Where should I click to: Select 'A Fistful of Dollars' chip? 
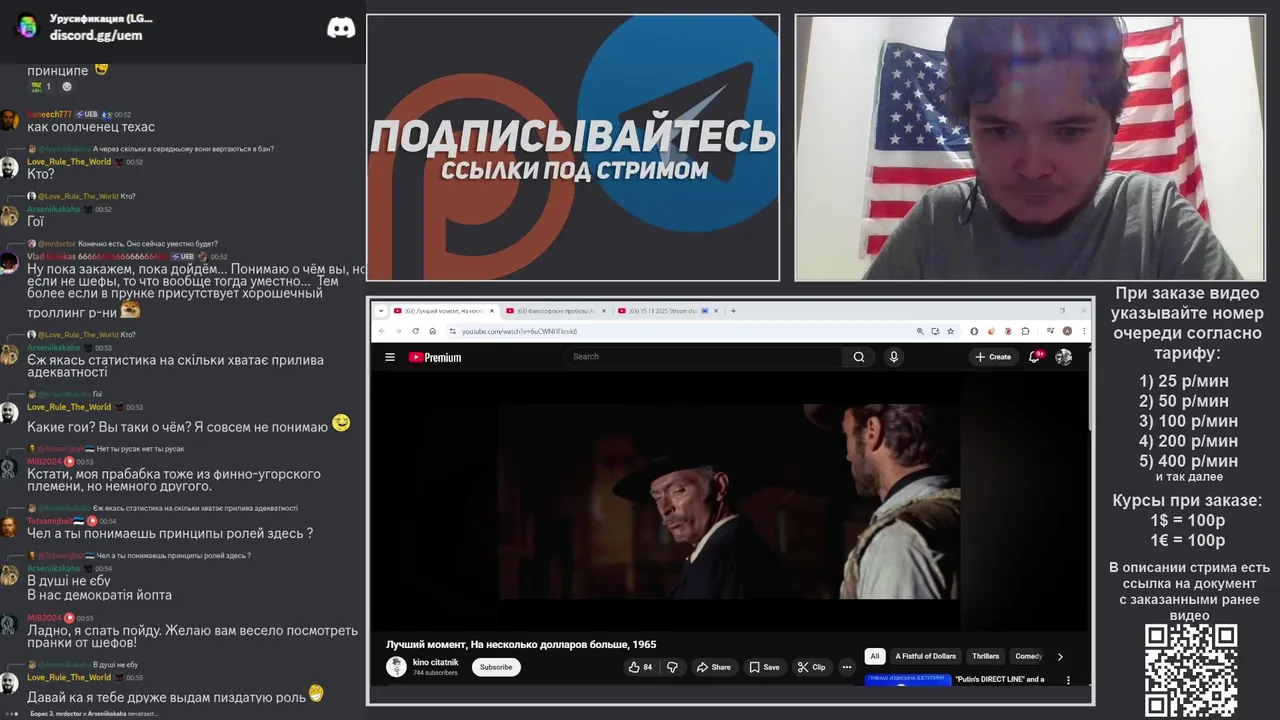pos(926,657)
